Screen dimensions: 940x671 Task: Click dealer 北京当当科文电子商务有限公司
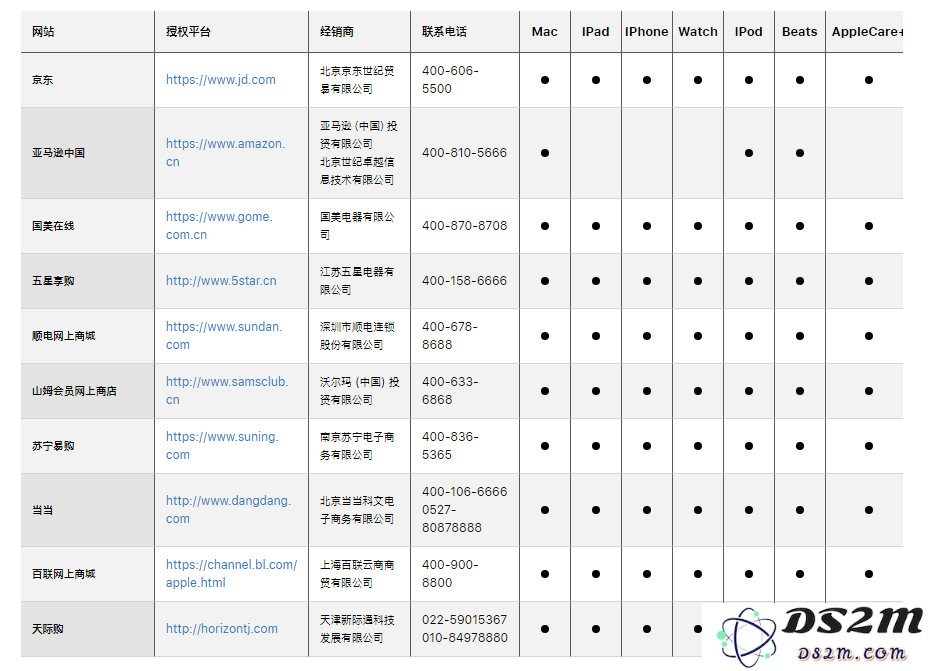point(357,510)
